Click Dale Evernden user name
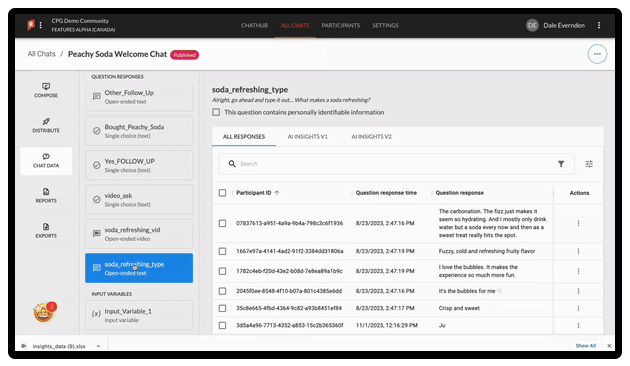630x366 pixels. [x=564, y=25]
